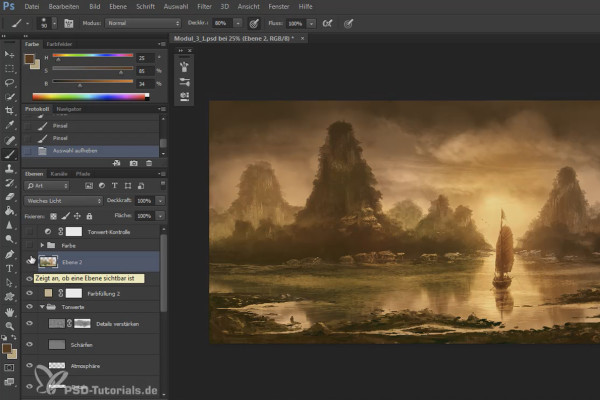This screenshot has height=400, width=600.
Task: Open the layer filter Art dropdown
Action: (x=47, y=186)
